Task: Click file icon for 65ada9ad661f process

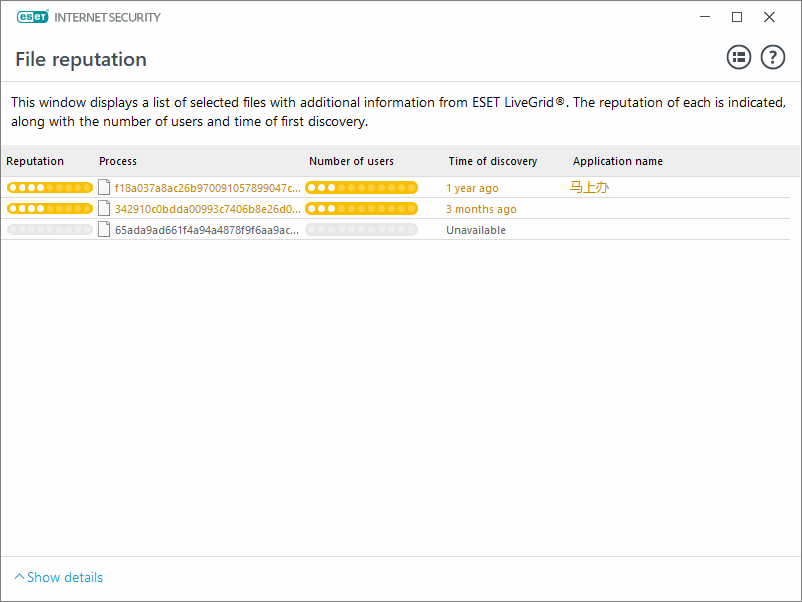Action: tap(104, 230)
